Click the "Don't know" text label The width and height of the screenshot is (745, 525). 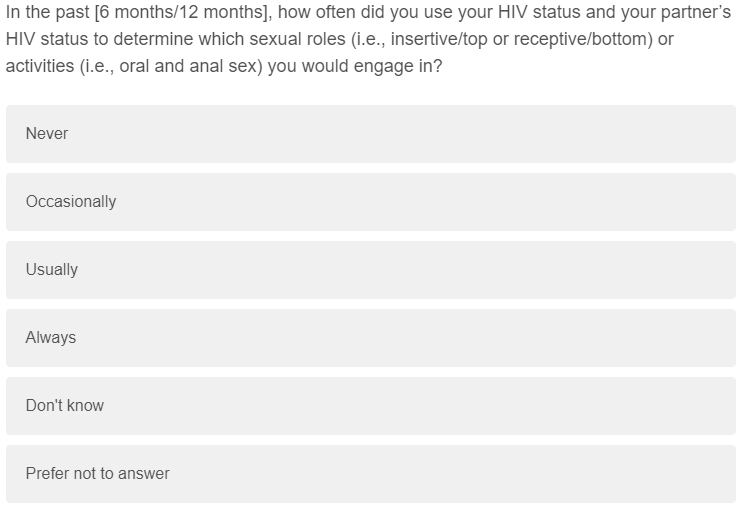point(65,406)
